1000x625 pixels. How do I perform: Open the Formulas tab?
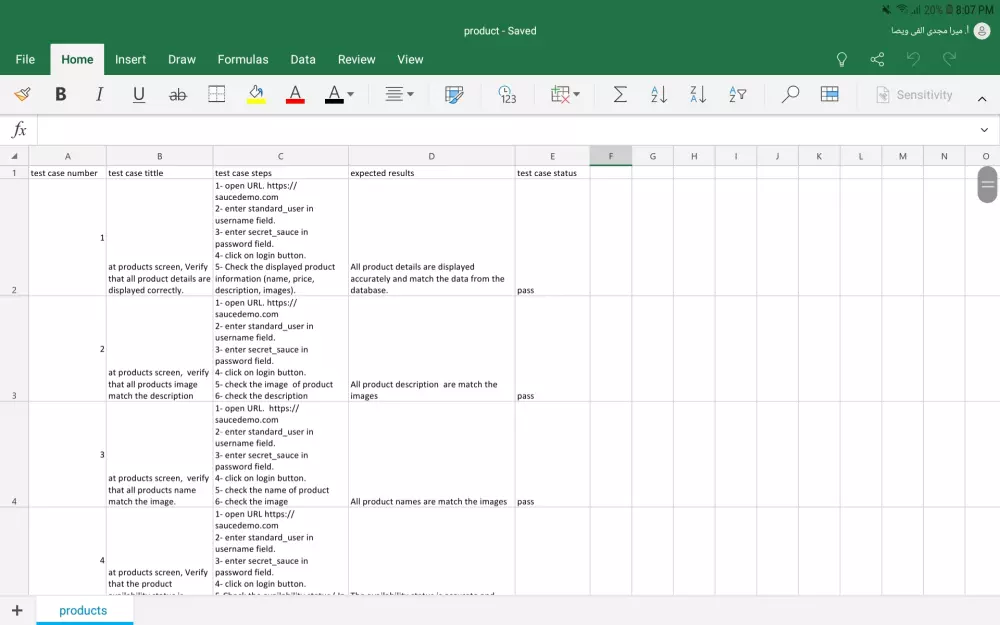pyautogui.click(x=243, y=59)
